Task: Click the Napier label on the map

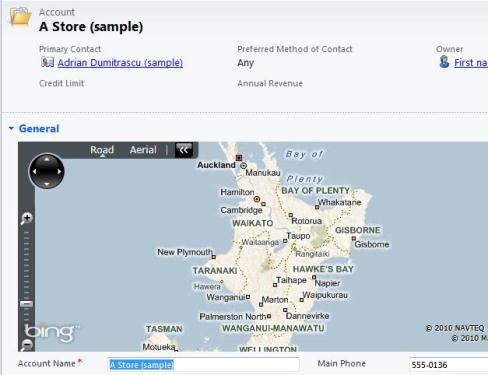Action: (x=327, y=283)
